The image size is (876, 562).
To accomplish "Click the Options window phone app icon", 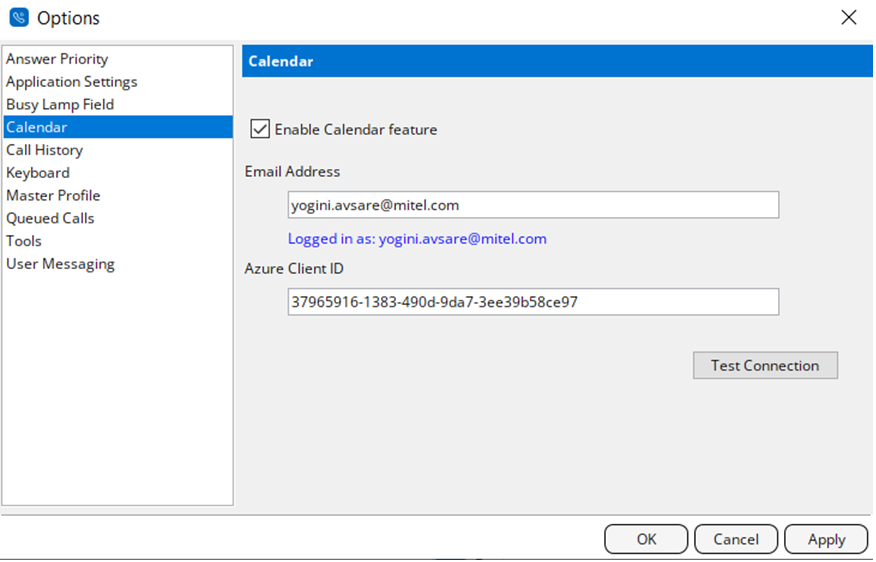I will click(18, 18).
